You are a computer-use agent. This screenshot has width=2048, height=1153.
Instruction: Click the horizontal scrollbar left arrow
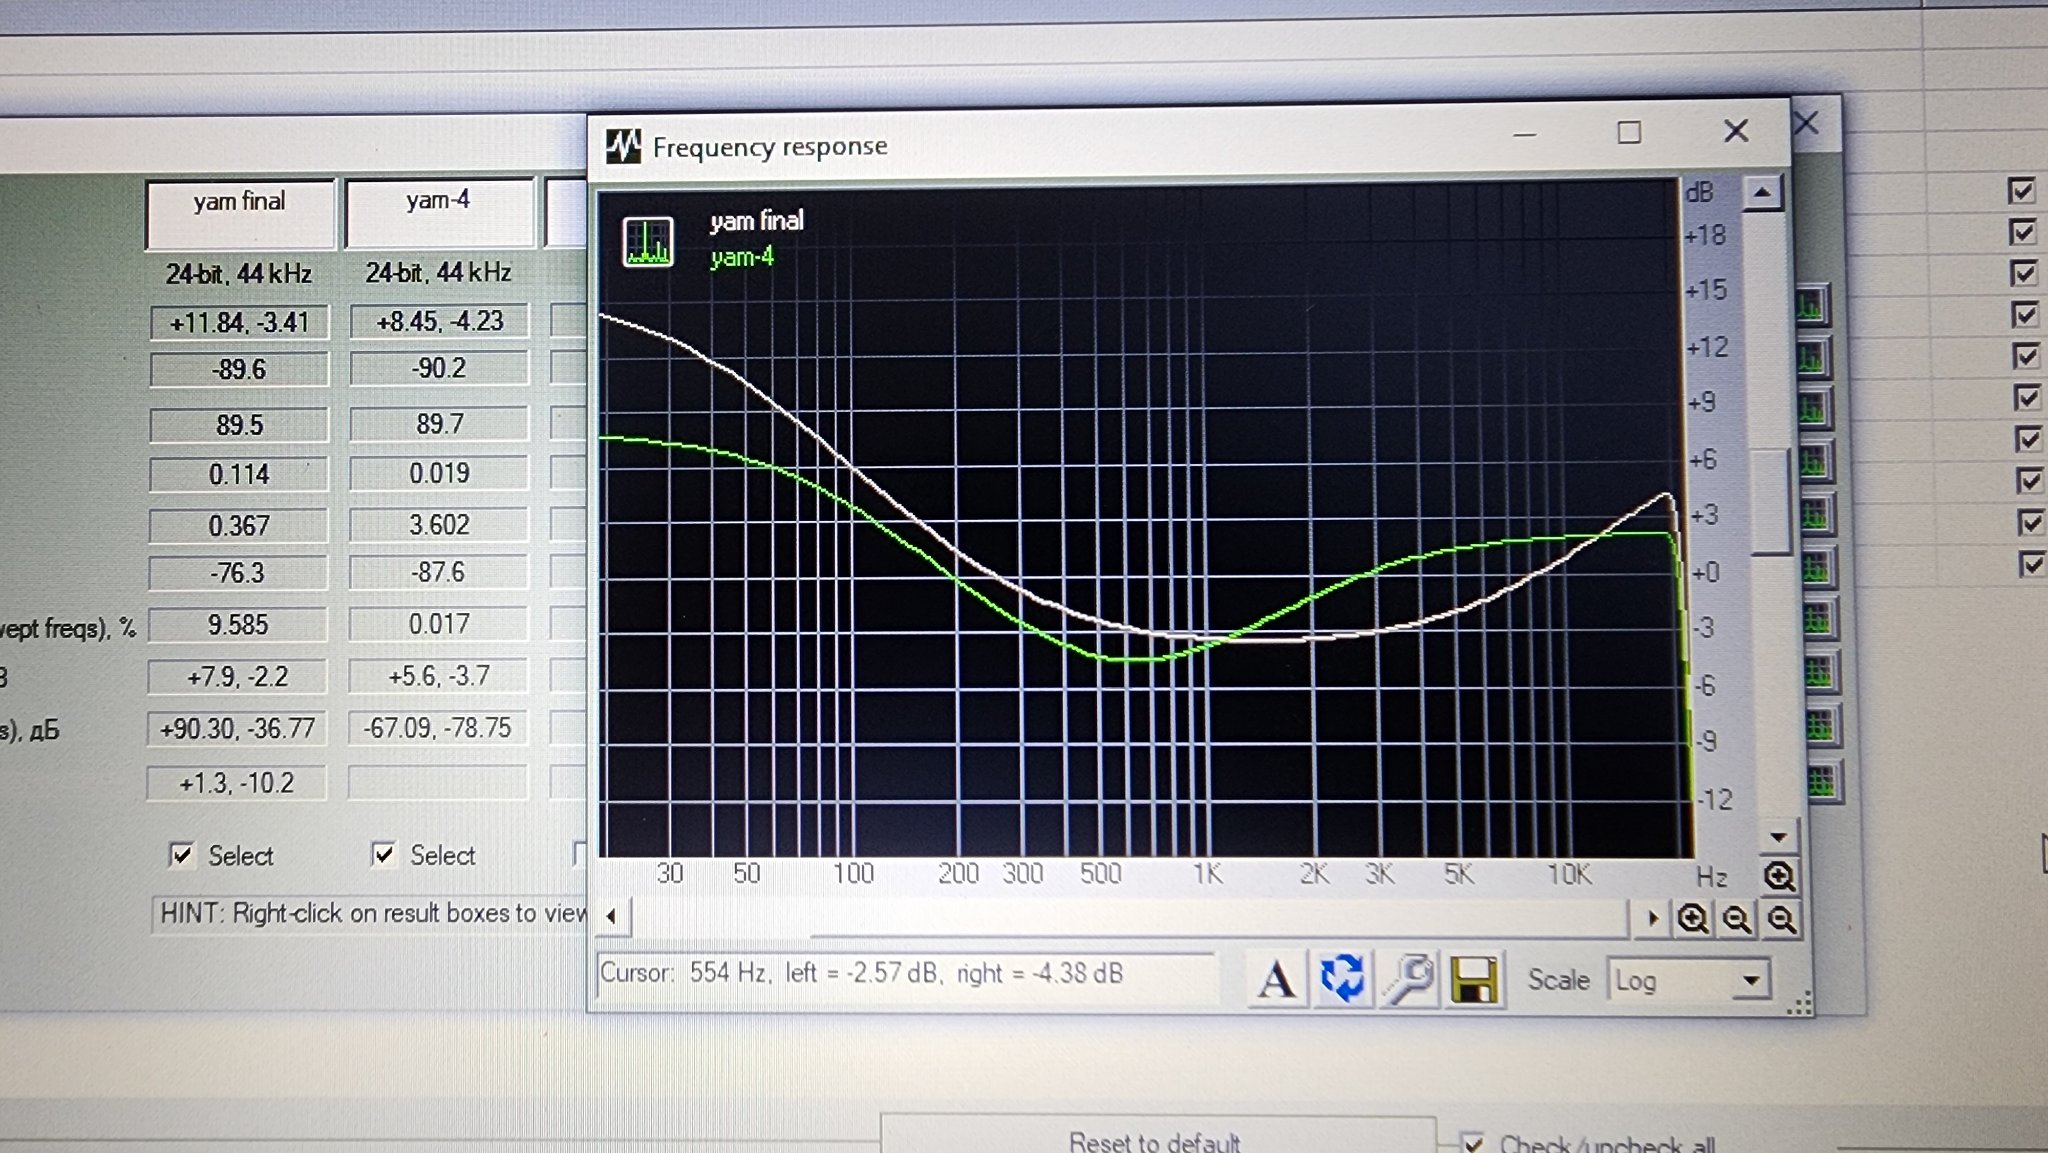[611, 915]
